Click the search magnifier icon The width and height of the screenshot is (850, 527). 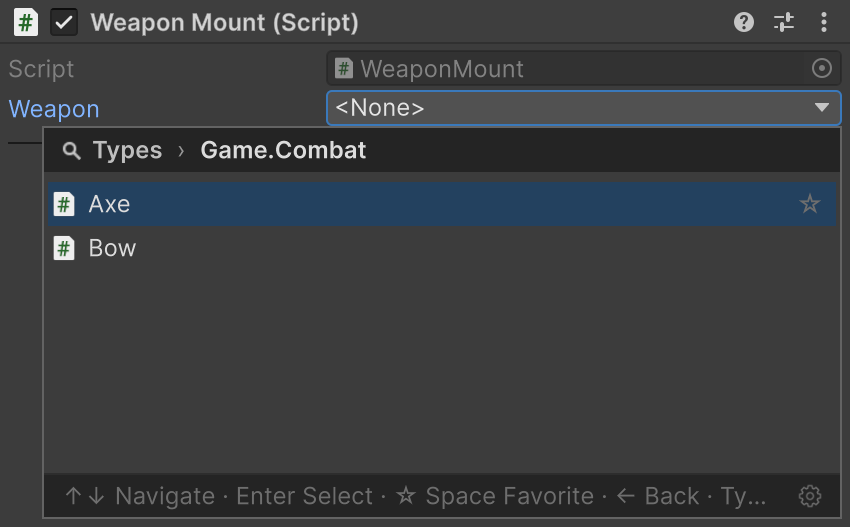click(72, 151)
